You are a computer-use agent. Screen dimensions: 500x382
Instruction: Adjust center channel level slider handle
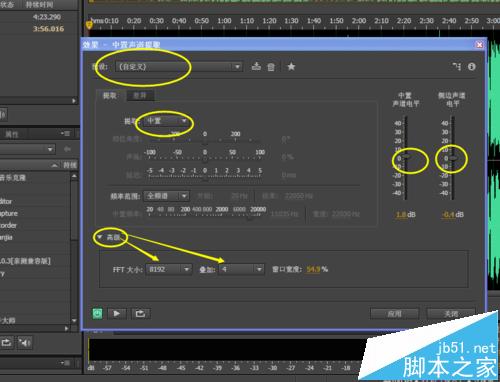pyautogui.click(x=406, y=156)
